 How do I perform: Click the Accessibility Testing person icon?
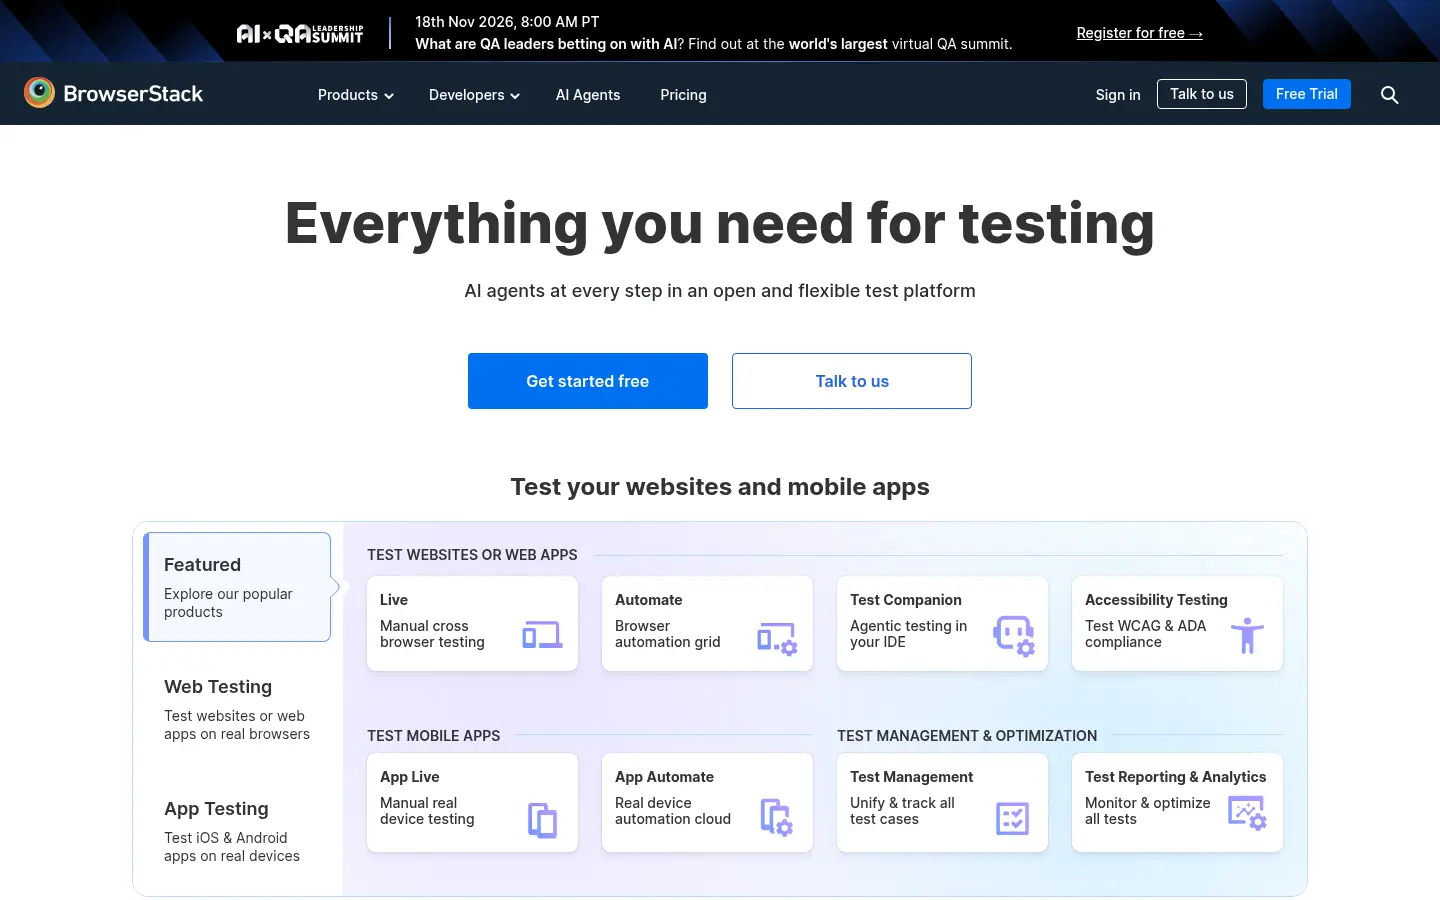(1247, 635)
